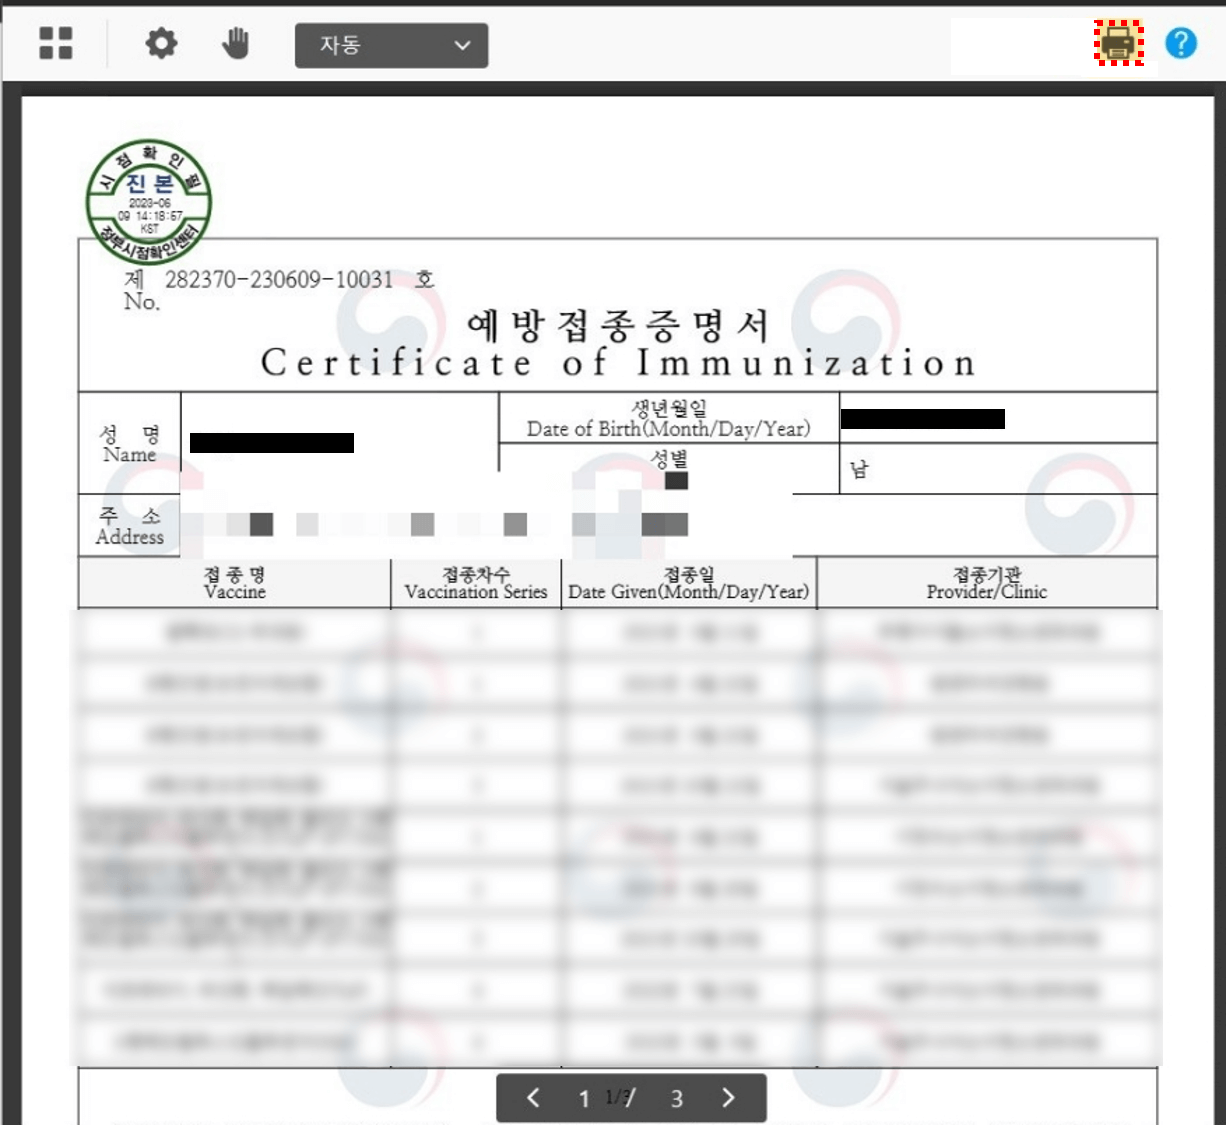1226x1125 pixels.
Task: Open help with question mark icon
Action: coord(1181,43)
